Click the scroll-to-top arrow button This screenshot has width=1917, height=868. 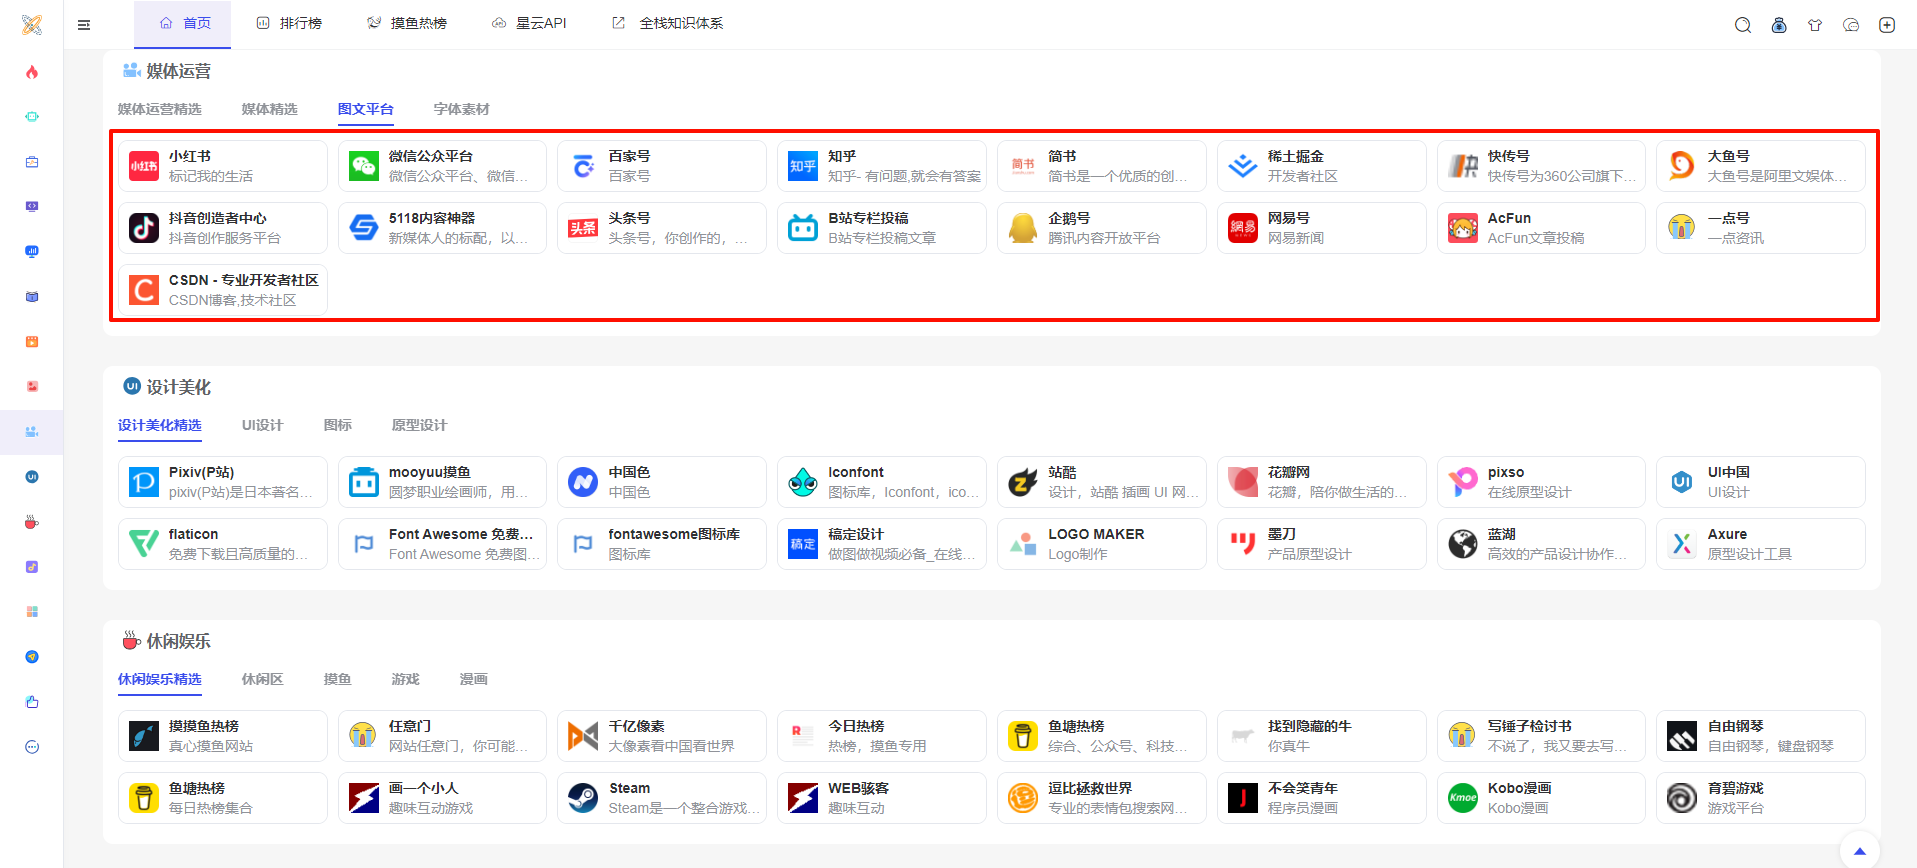pyautogui.click(x=1859, y=851)
